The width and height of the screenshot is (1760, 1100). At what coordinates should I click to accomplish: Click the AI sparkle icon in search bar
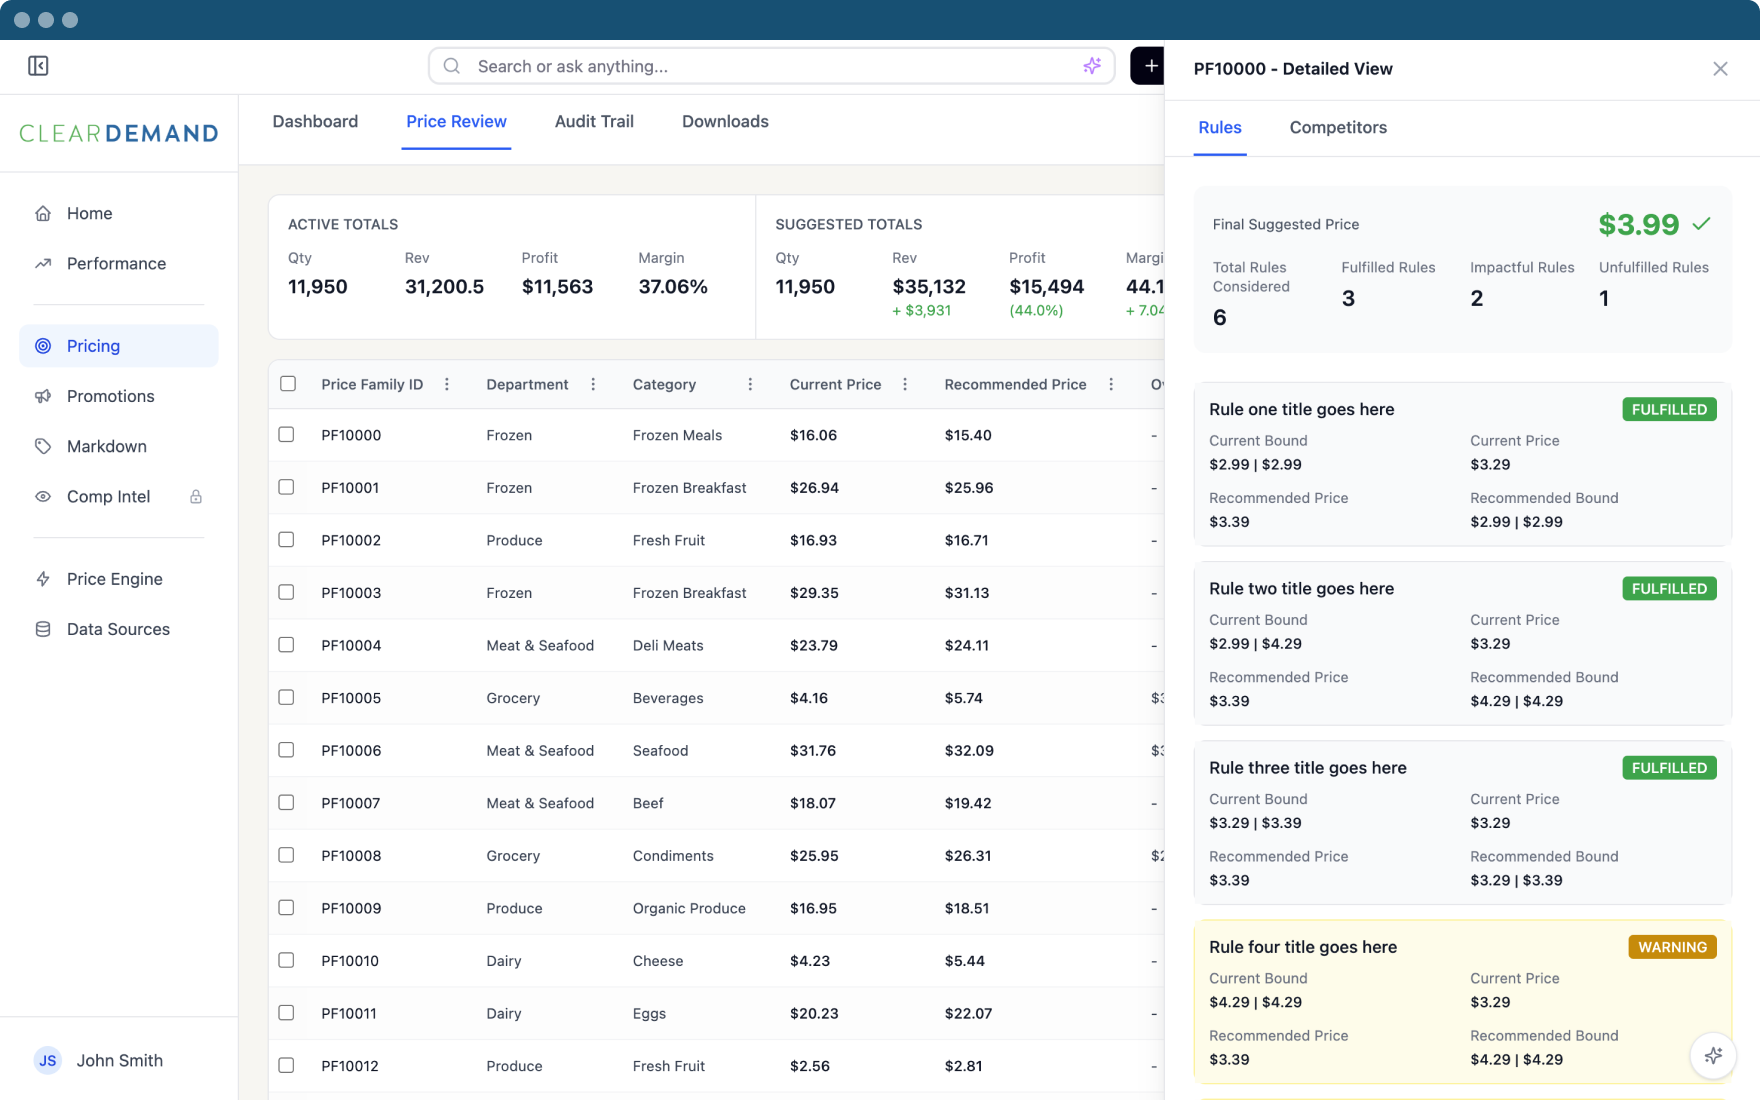coord(1091,66)
